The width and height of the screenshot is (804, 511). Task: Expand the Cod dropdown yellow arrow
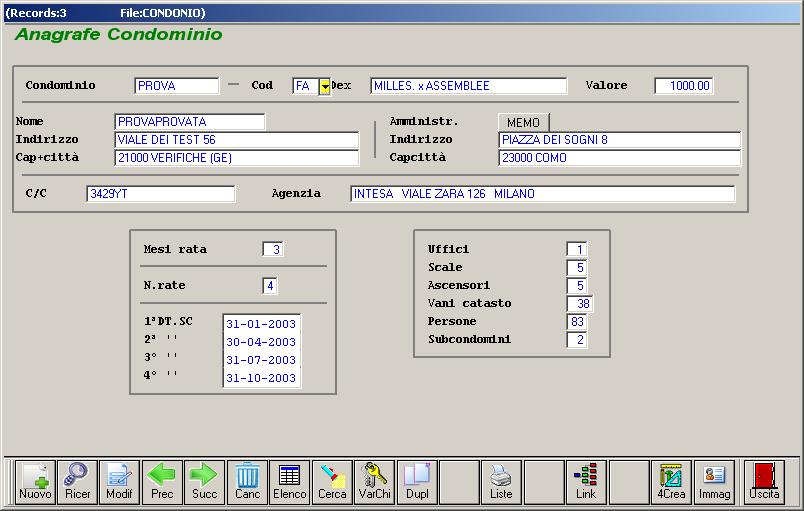(x=325, y=87)
